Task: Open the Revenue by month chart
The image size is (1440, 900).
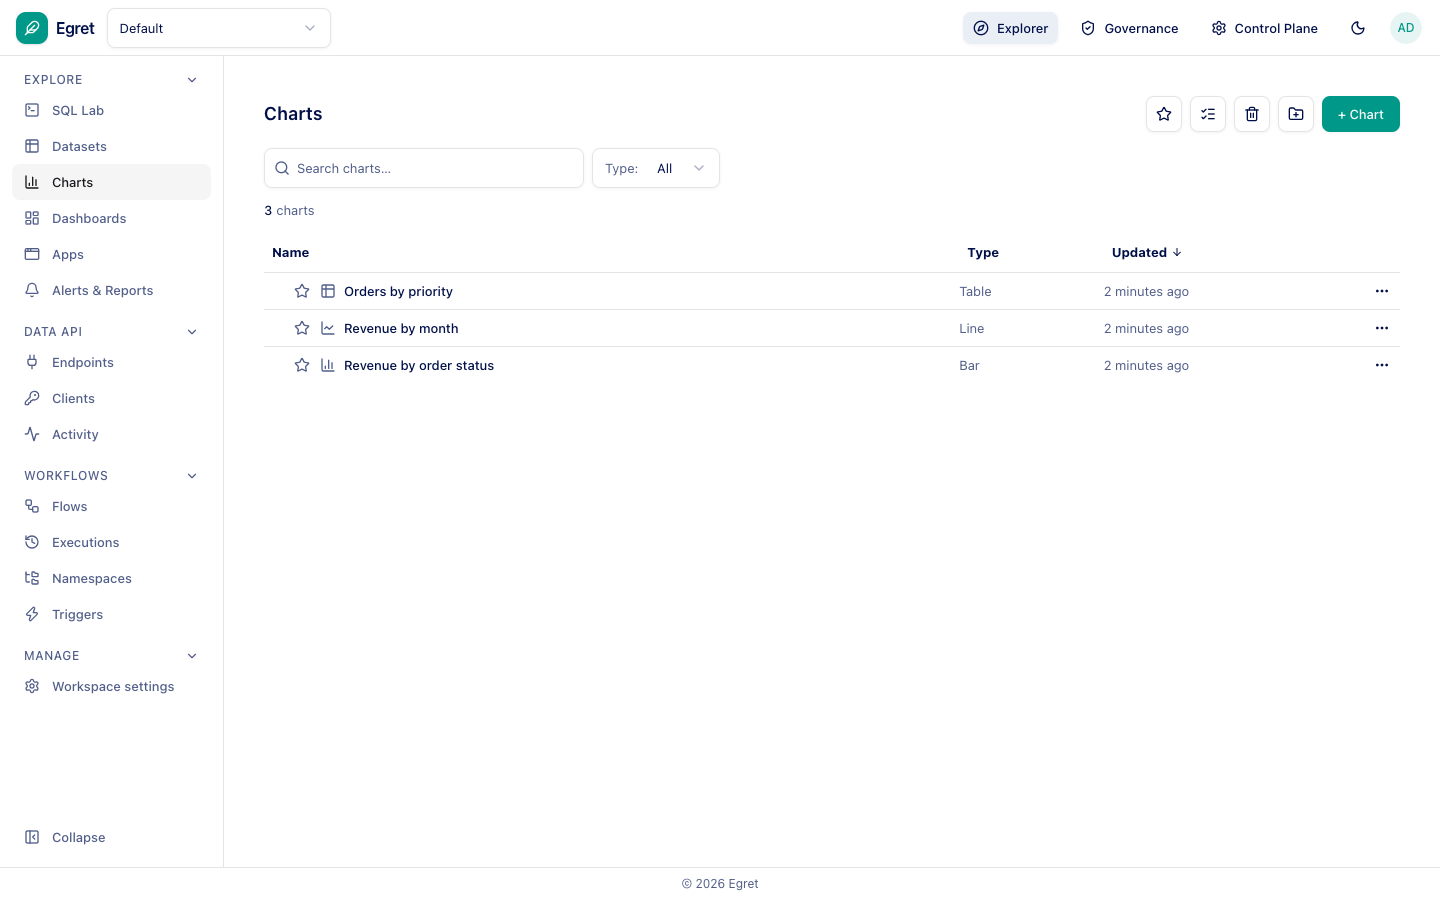Action: pos(401,328)
